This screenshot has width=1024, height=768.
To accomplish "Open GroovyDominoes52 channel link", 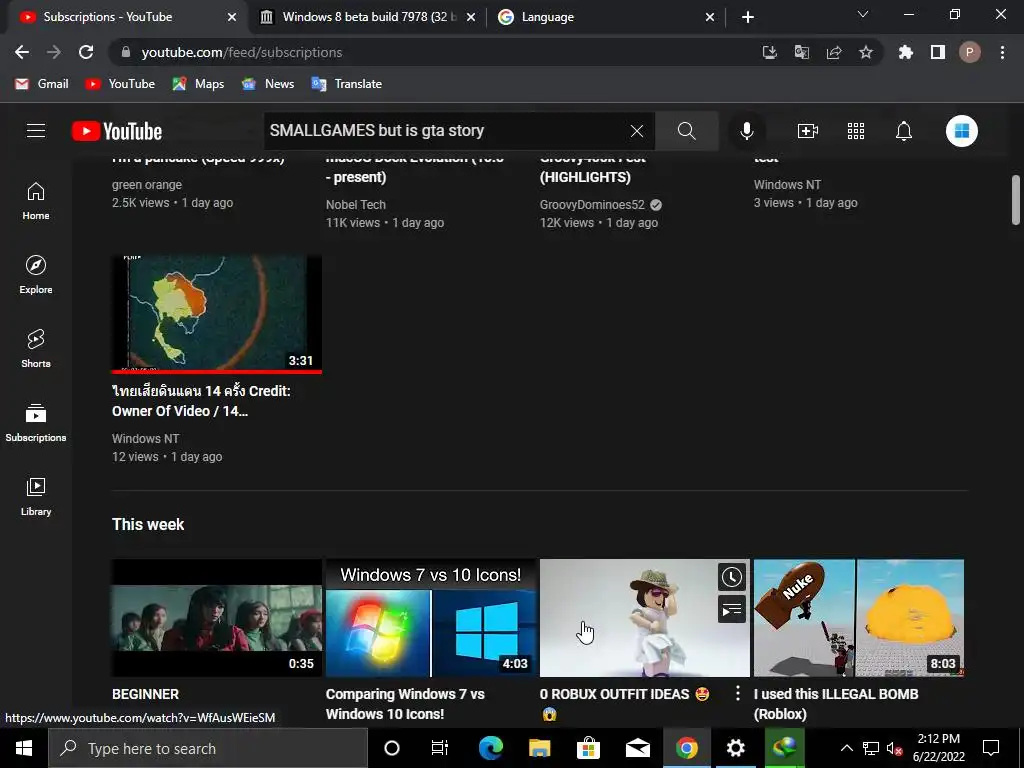I will (x=592, y=204).
